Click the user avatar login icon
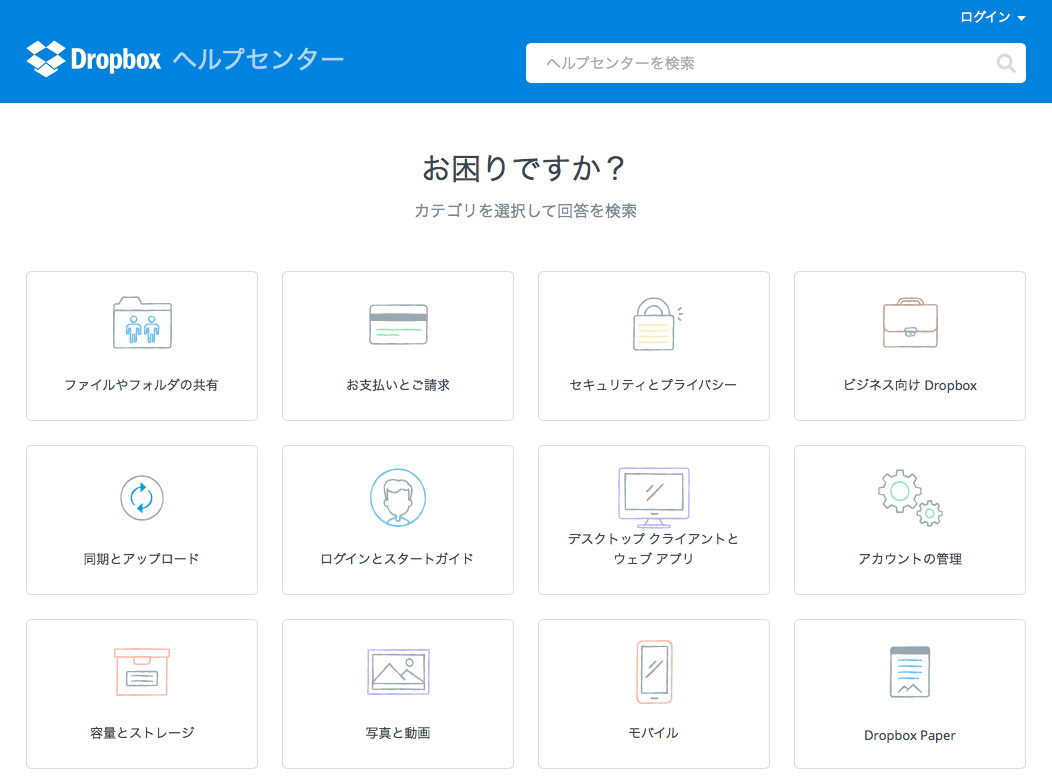This screenshot has height=783, width=1052. click(x=398, y=497)
